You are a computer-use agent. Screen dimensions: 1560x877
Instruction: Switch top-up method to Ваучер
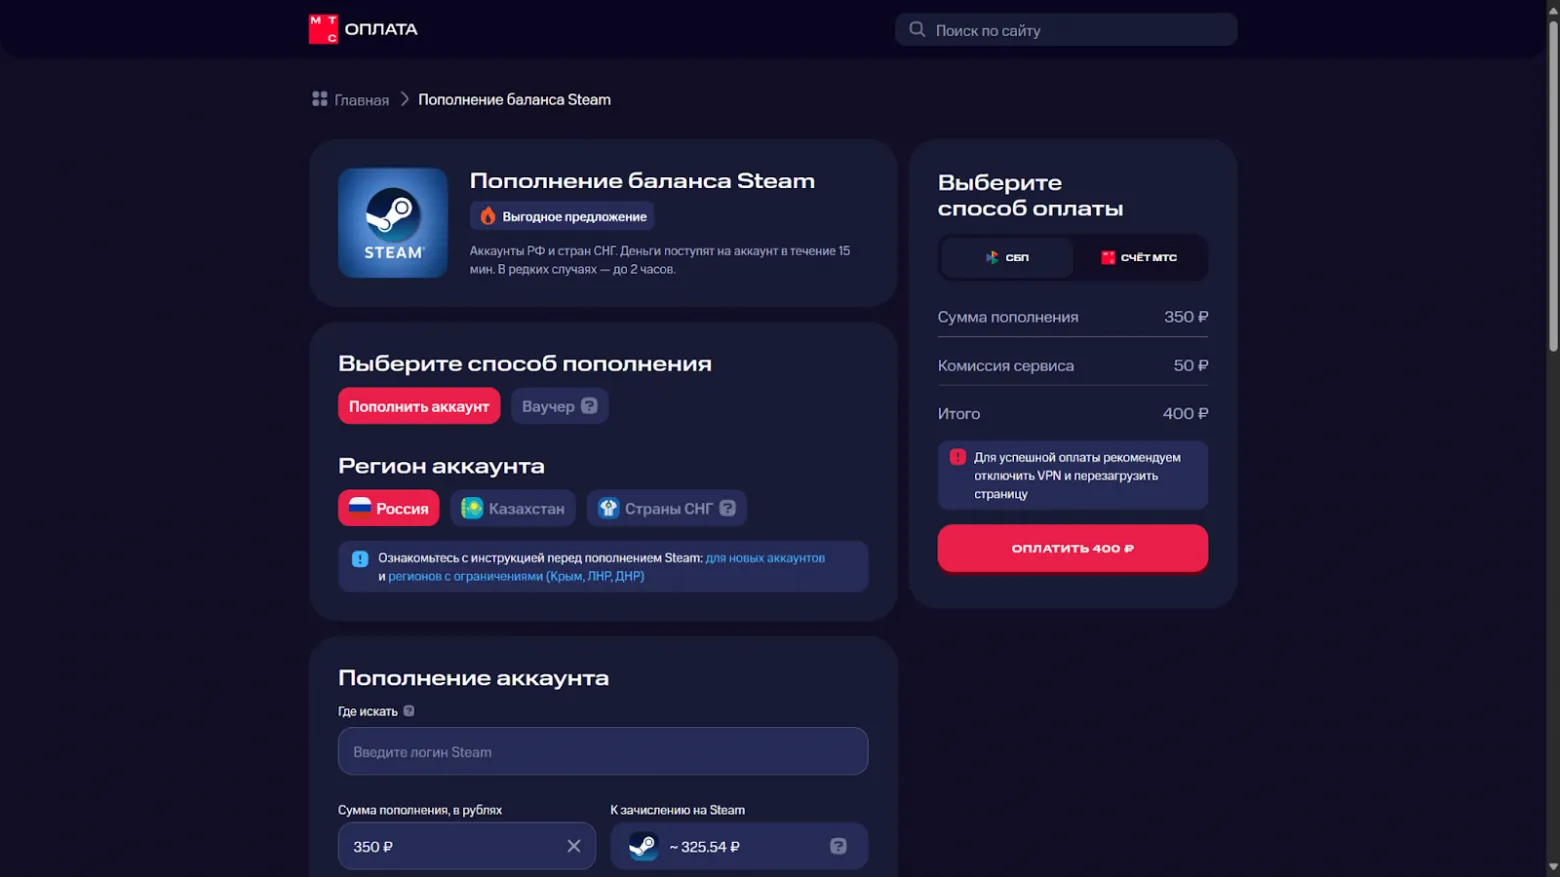548,405
